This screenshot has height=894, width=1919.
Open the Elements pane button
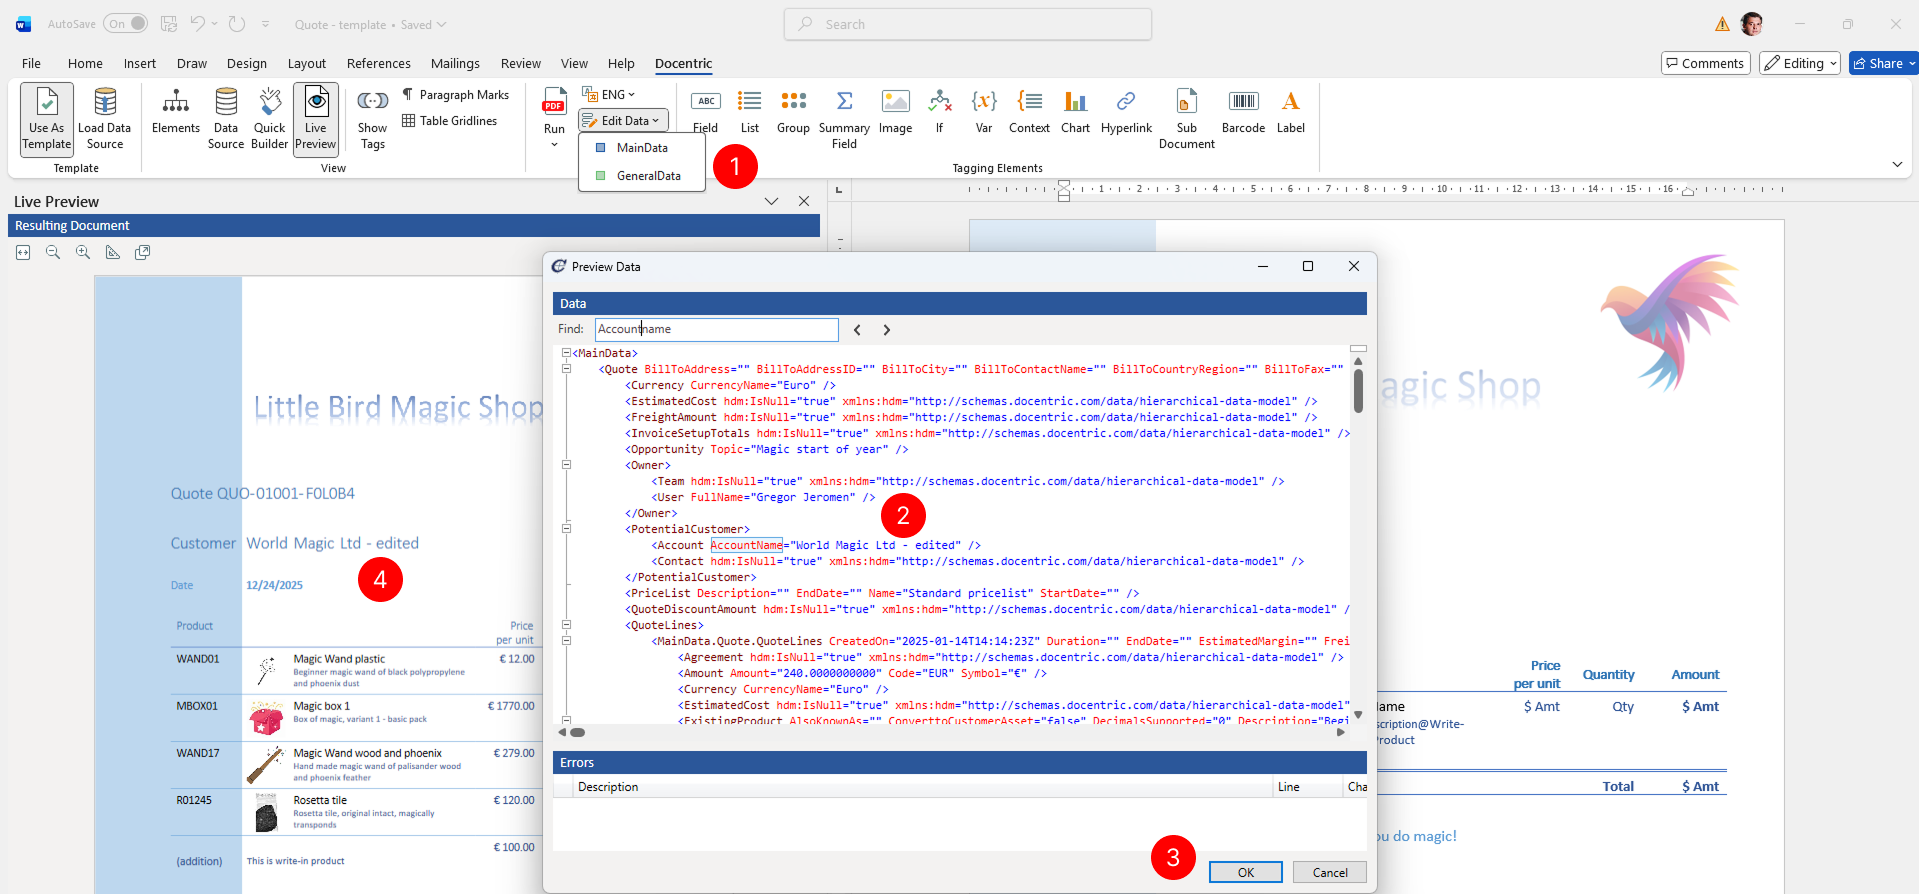click(176, 110)
